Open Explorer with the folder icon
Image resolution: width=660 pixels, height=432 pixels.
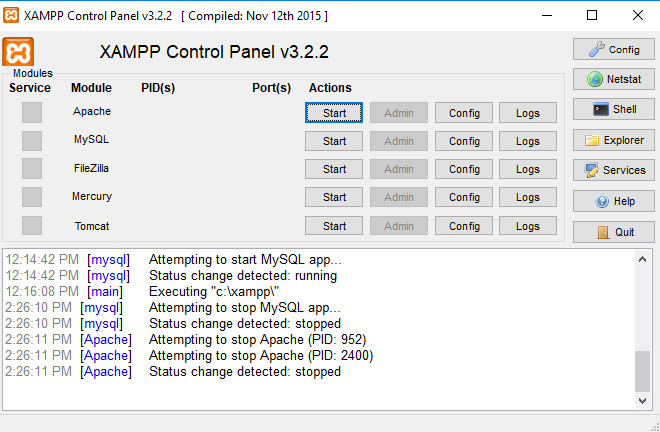(614, 140)
